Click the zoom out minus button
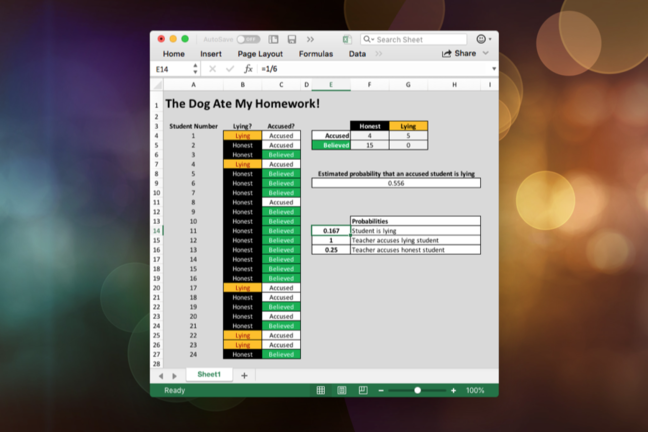The height and width of the screenshot is (432, 648). (x=382, y=390)
